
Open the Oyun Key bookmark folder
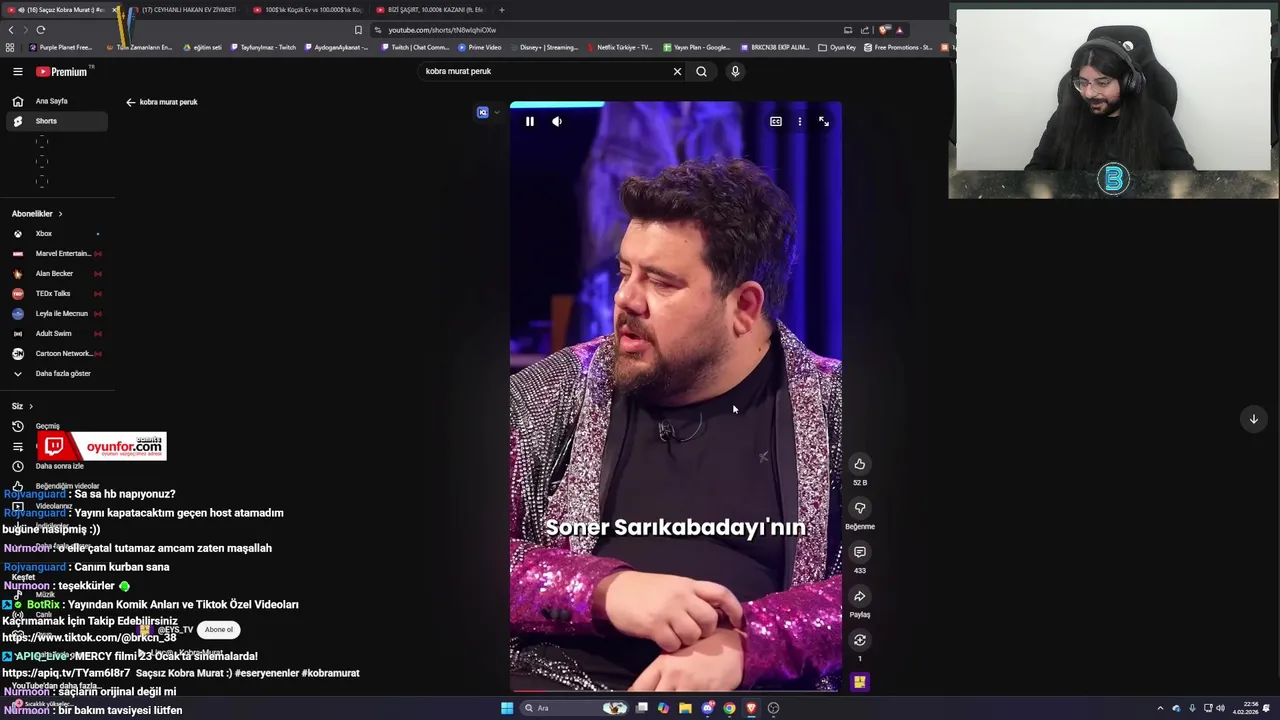click(837, 47)
